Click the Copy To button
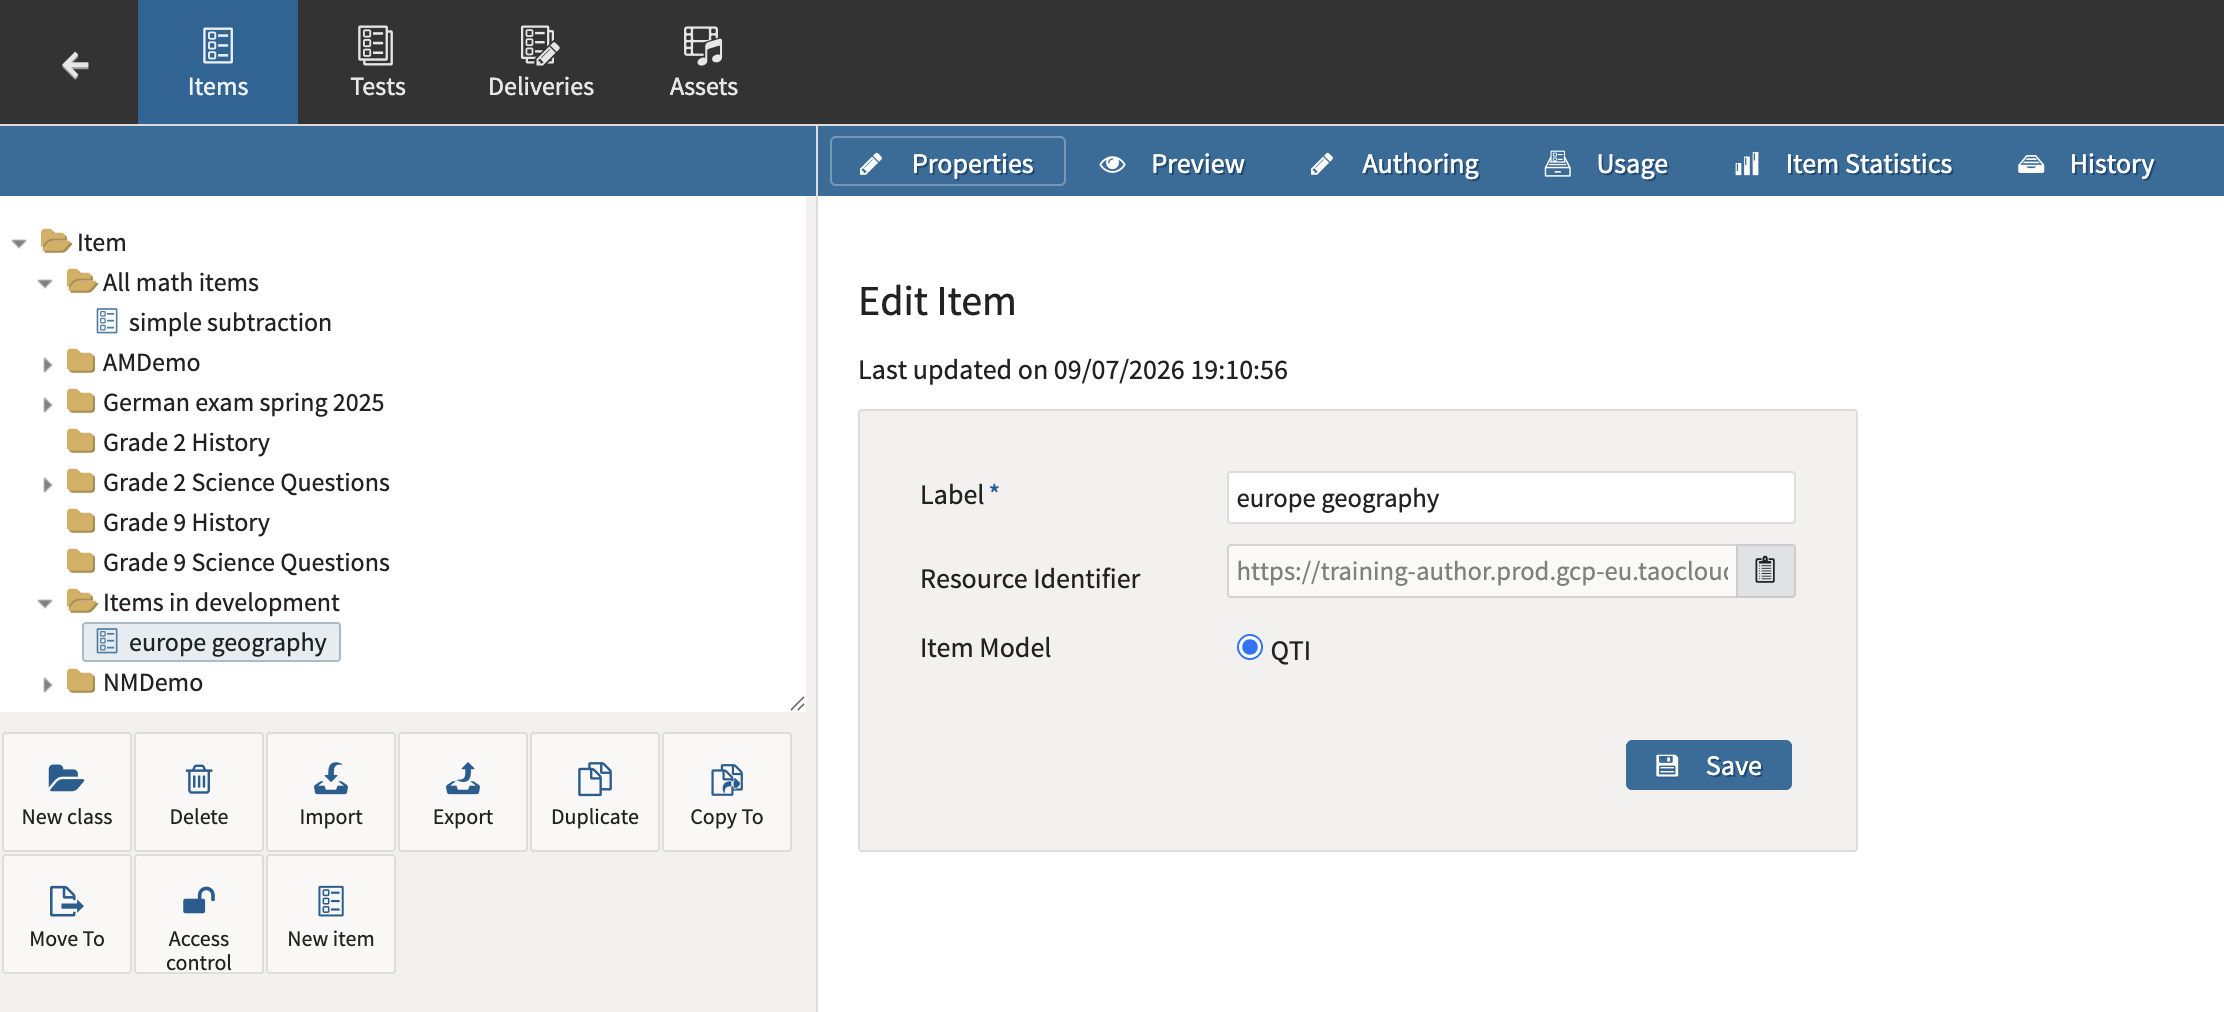The width and height of the screenshot is (2224, 1012). (727, 792)
